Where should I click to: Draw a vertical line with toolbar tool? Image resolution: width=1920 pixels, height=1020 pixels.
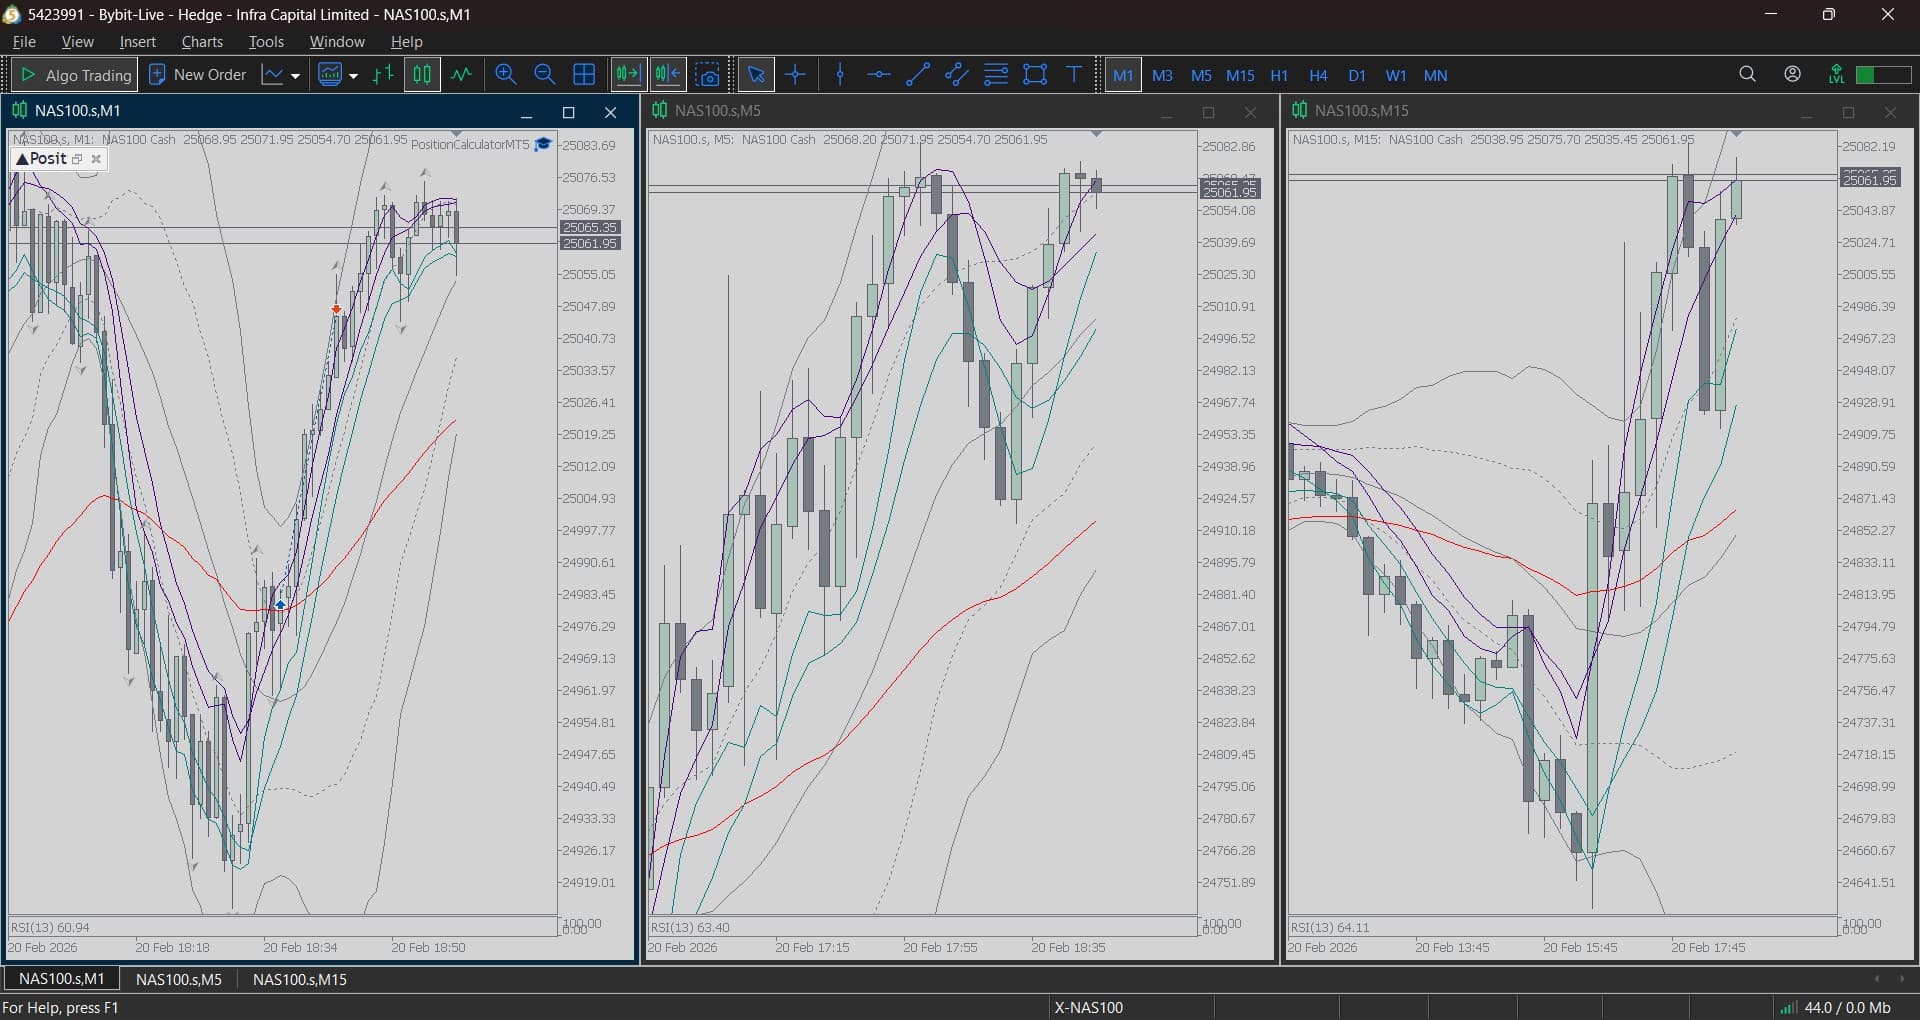pos(840,75)
